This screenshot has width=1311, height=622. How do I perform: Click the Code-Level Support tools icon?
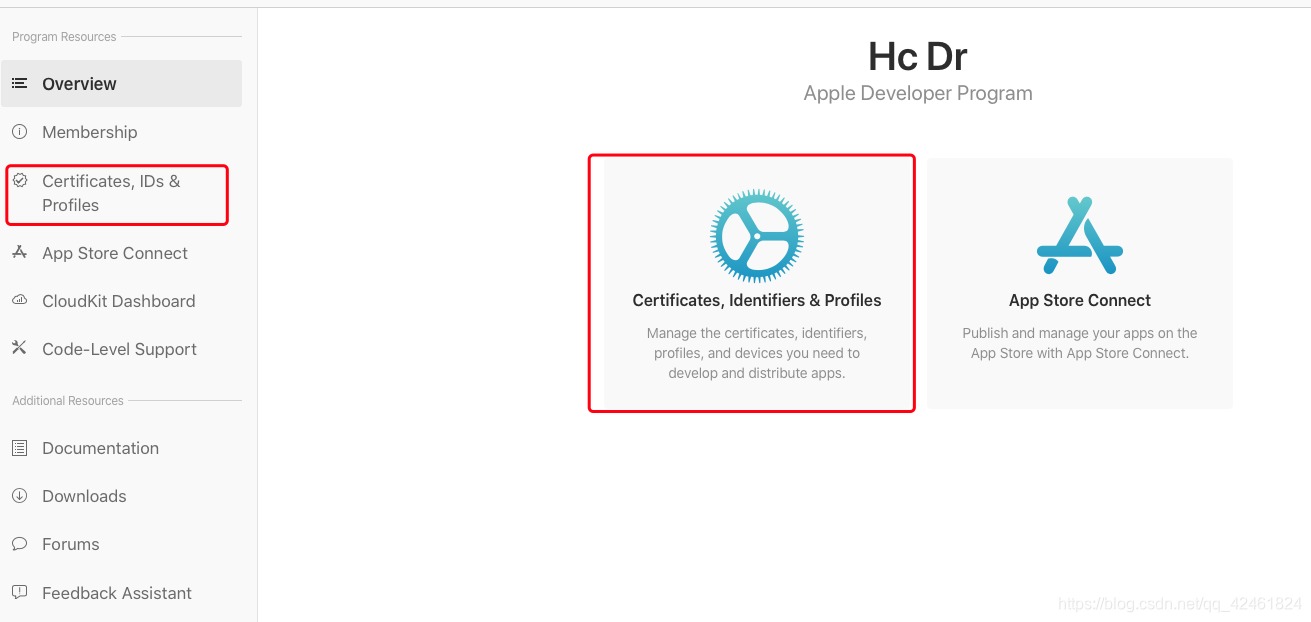coord(19,349)
